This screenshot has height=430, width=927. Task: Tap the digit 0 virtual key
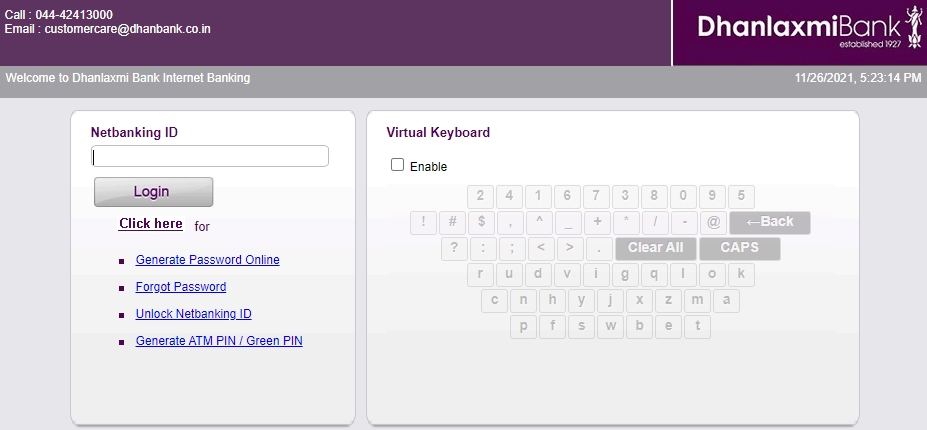coord(683,197)
